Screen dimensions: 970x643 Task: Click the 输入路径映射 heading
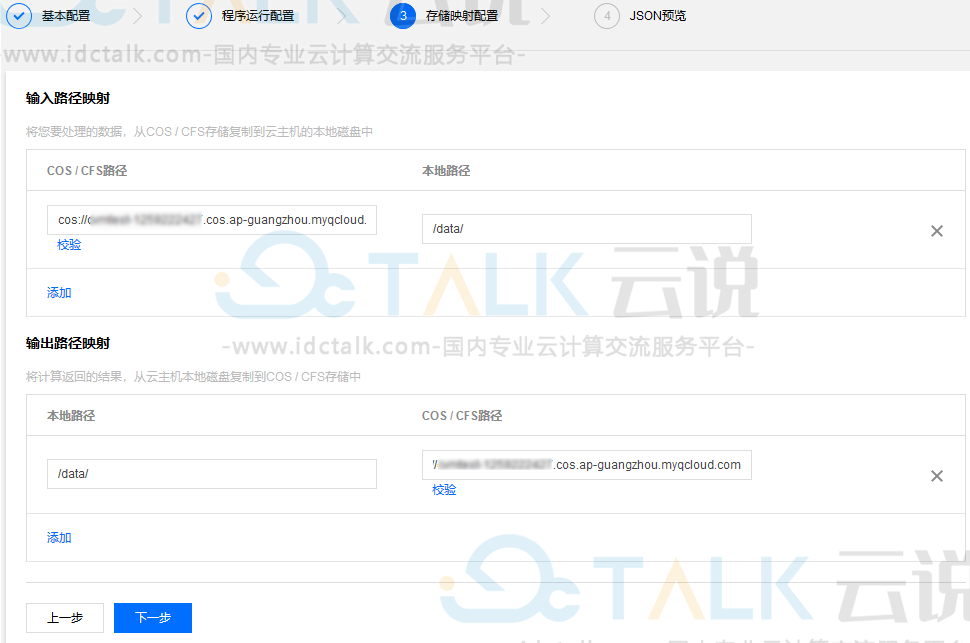[68, 98]
